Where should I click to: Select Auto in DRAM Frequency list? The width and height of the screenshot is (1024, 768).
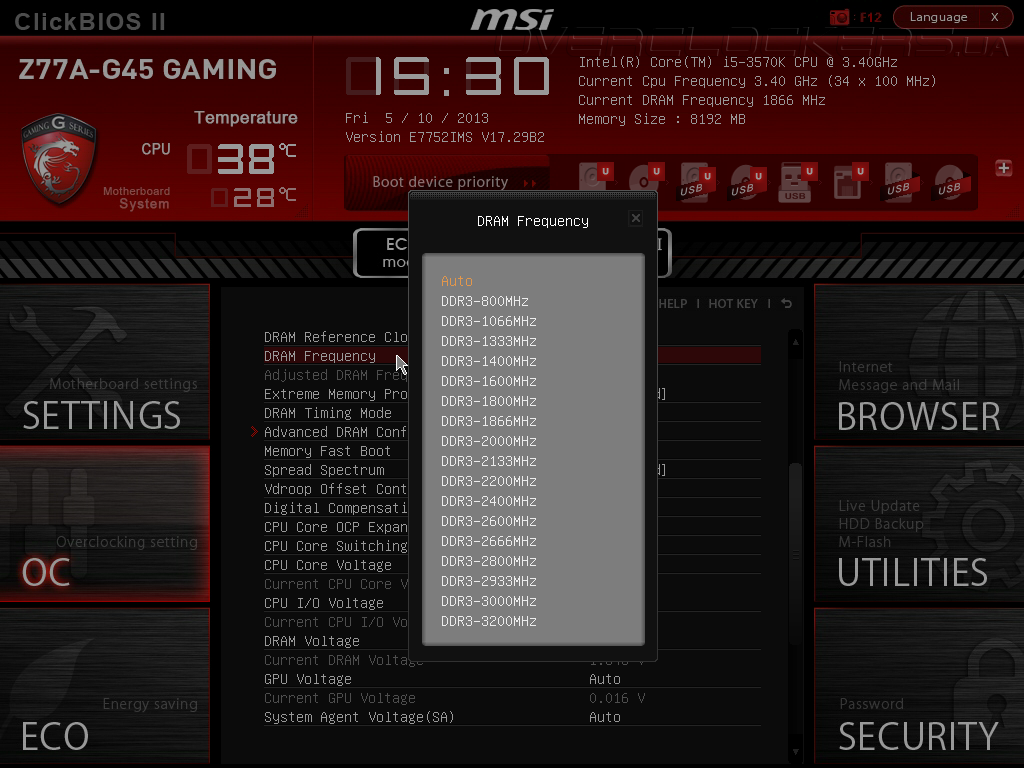click(x=456, y=281)
